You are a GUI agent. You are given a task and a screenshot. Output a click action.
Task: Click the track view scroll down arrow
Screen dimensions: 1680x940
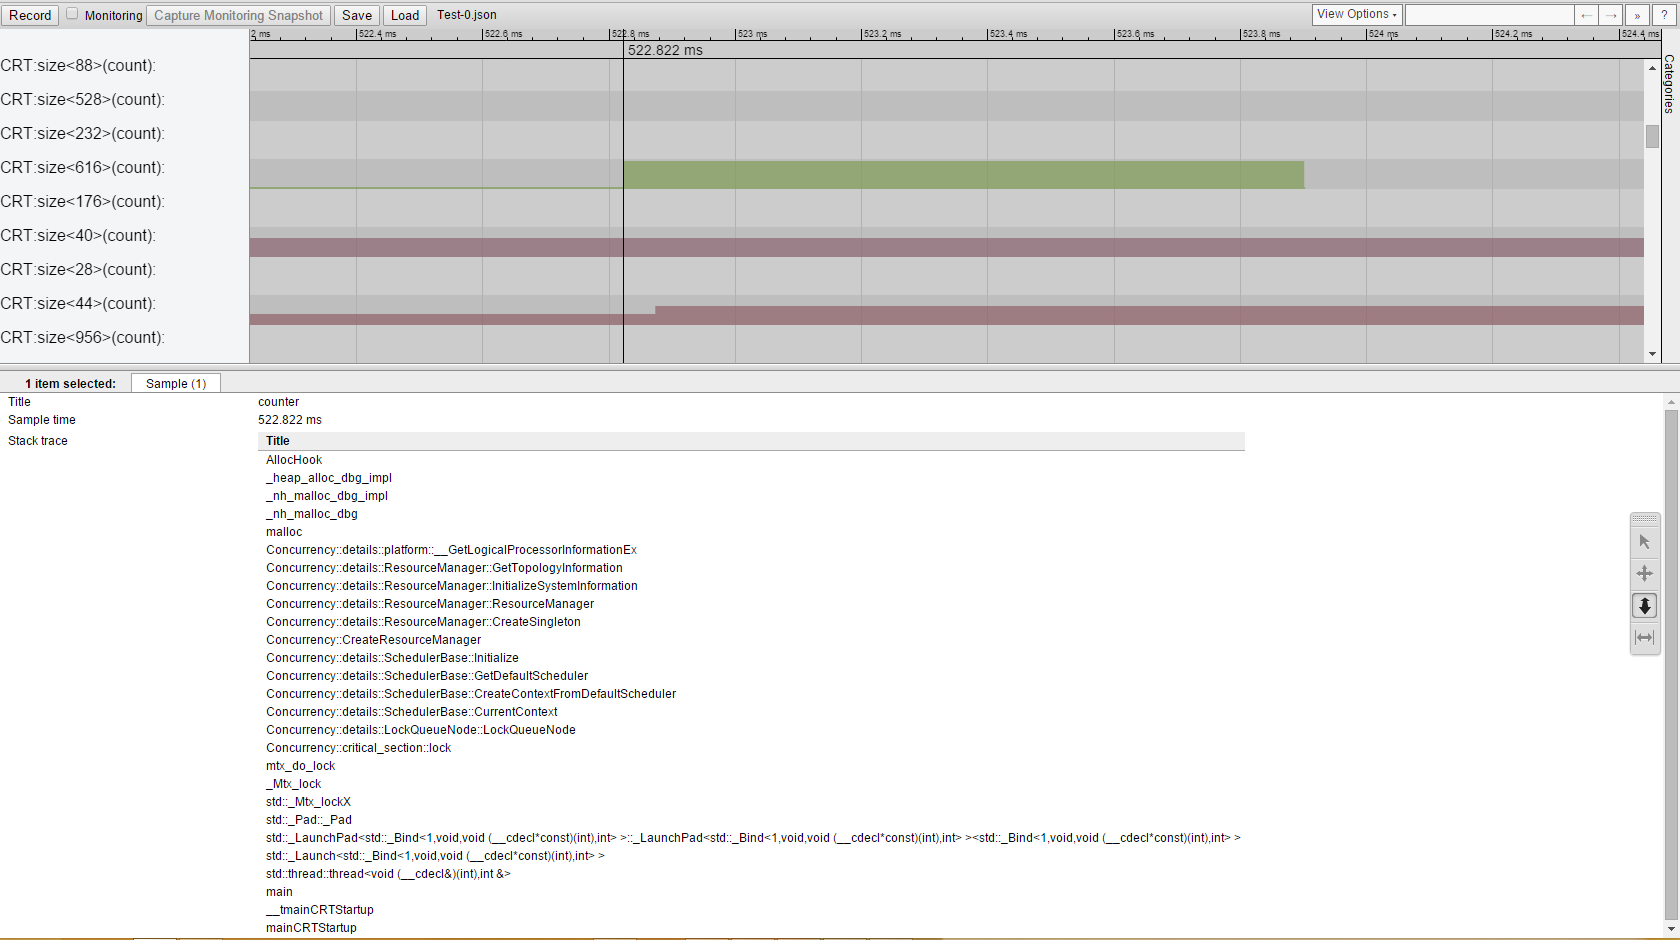pos(1652,354)
